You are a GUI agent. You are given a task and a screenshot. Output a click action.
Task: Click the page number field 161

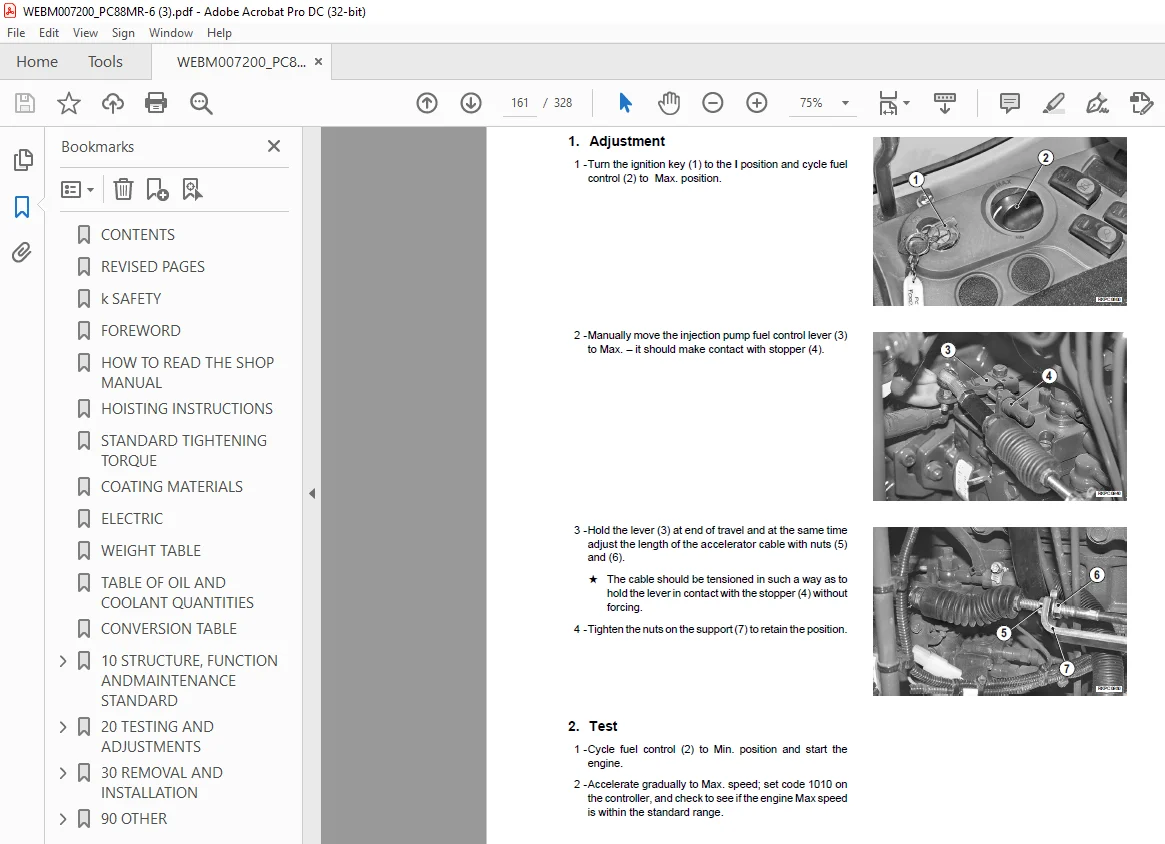click(519, 103)
